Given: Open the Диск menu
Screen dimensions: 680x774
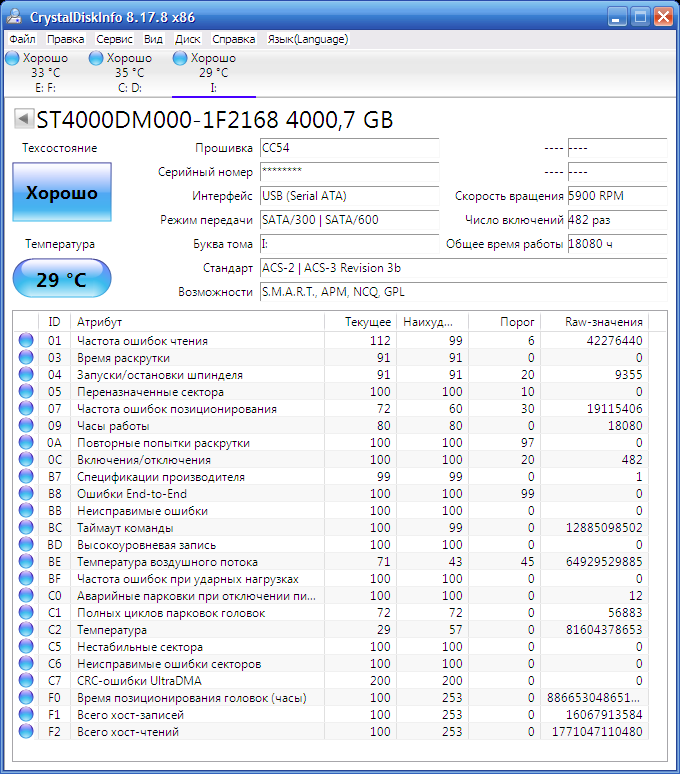Looking at the screenshot, I should [x=188, y=39].
